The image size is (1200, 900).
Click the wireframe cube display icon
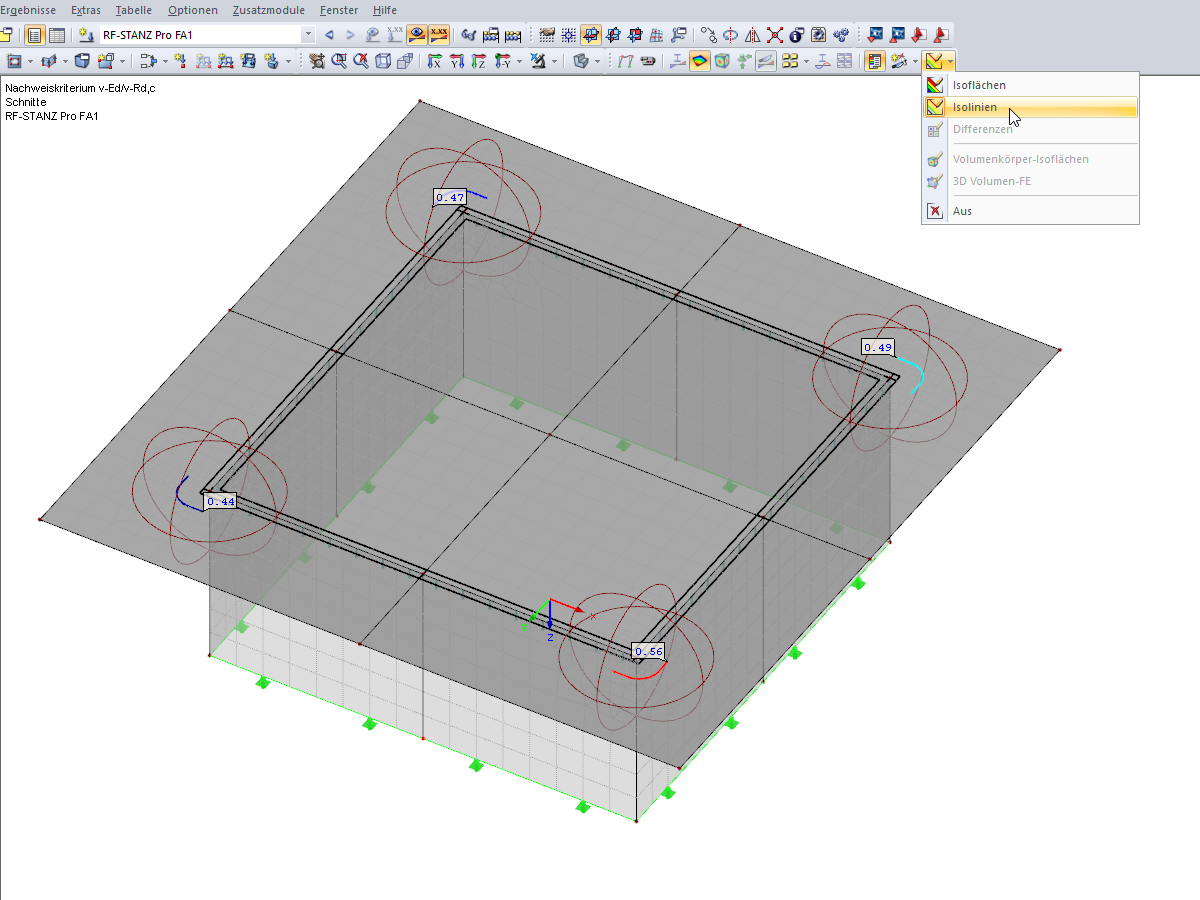pos(384,61)
